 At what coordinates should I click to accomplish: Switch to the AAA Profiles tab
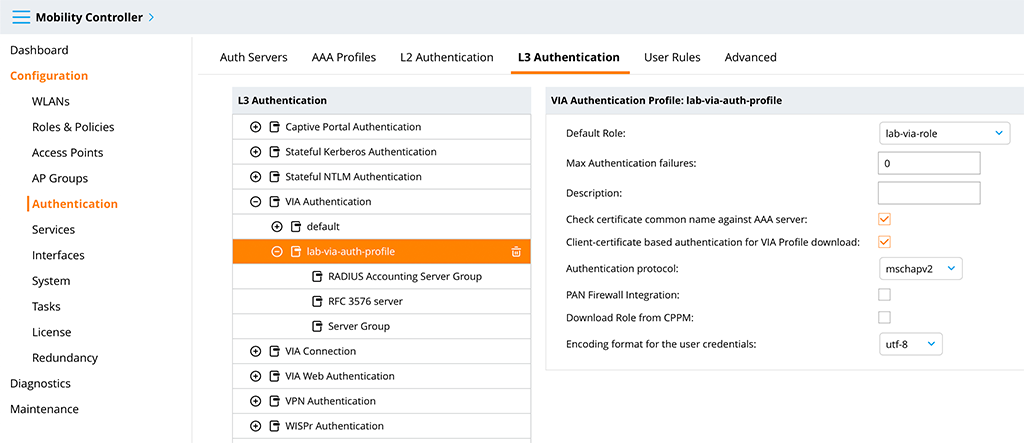pyautogui.click(x=344, y=57)
